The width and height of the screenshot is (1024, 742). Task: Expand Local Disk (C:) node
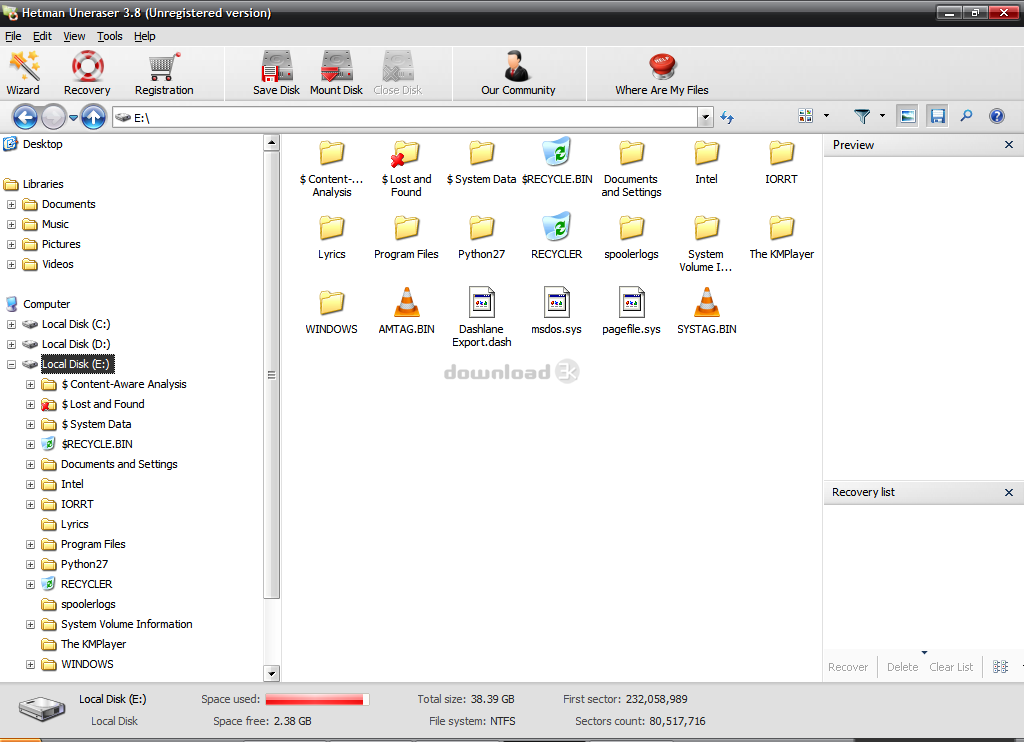[x=11, y=325]
